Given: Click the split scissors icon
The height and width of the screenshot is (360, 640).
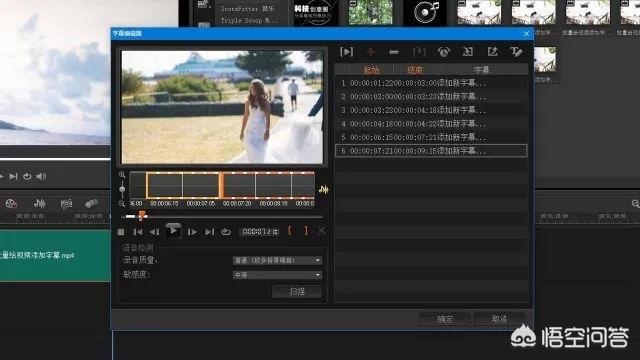Looking at the screenshot, I should point(322,231).
